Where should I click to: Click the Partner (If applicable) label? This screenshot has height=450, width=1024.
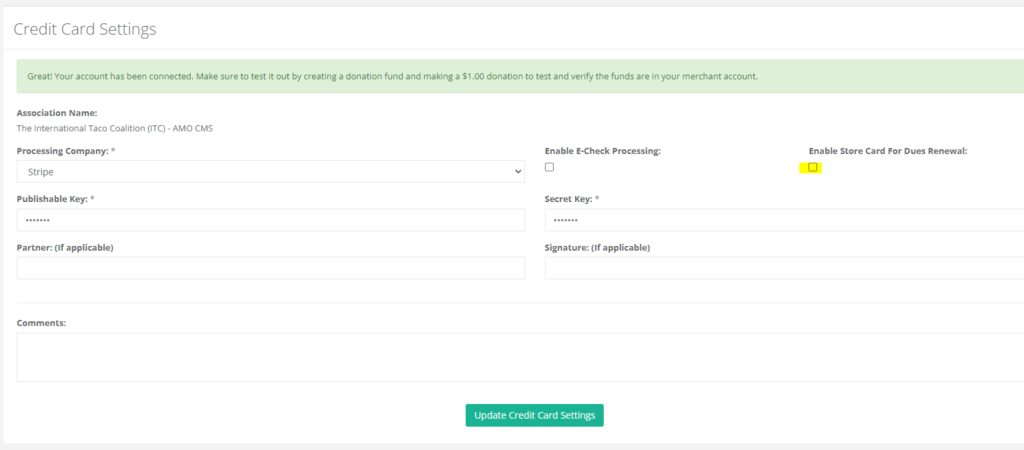[65, 247]
